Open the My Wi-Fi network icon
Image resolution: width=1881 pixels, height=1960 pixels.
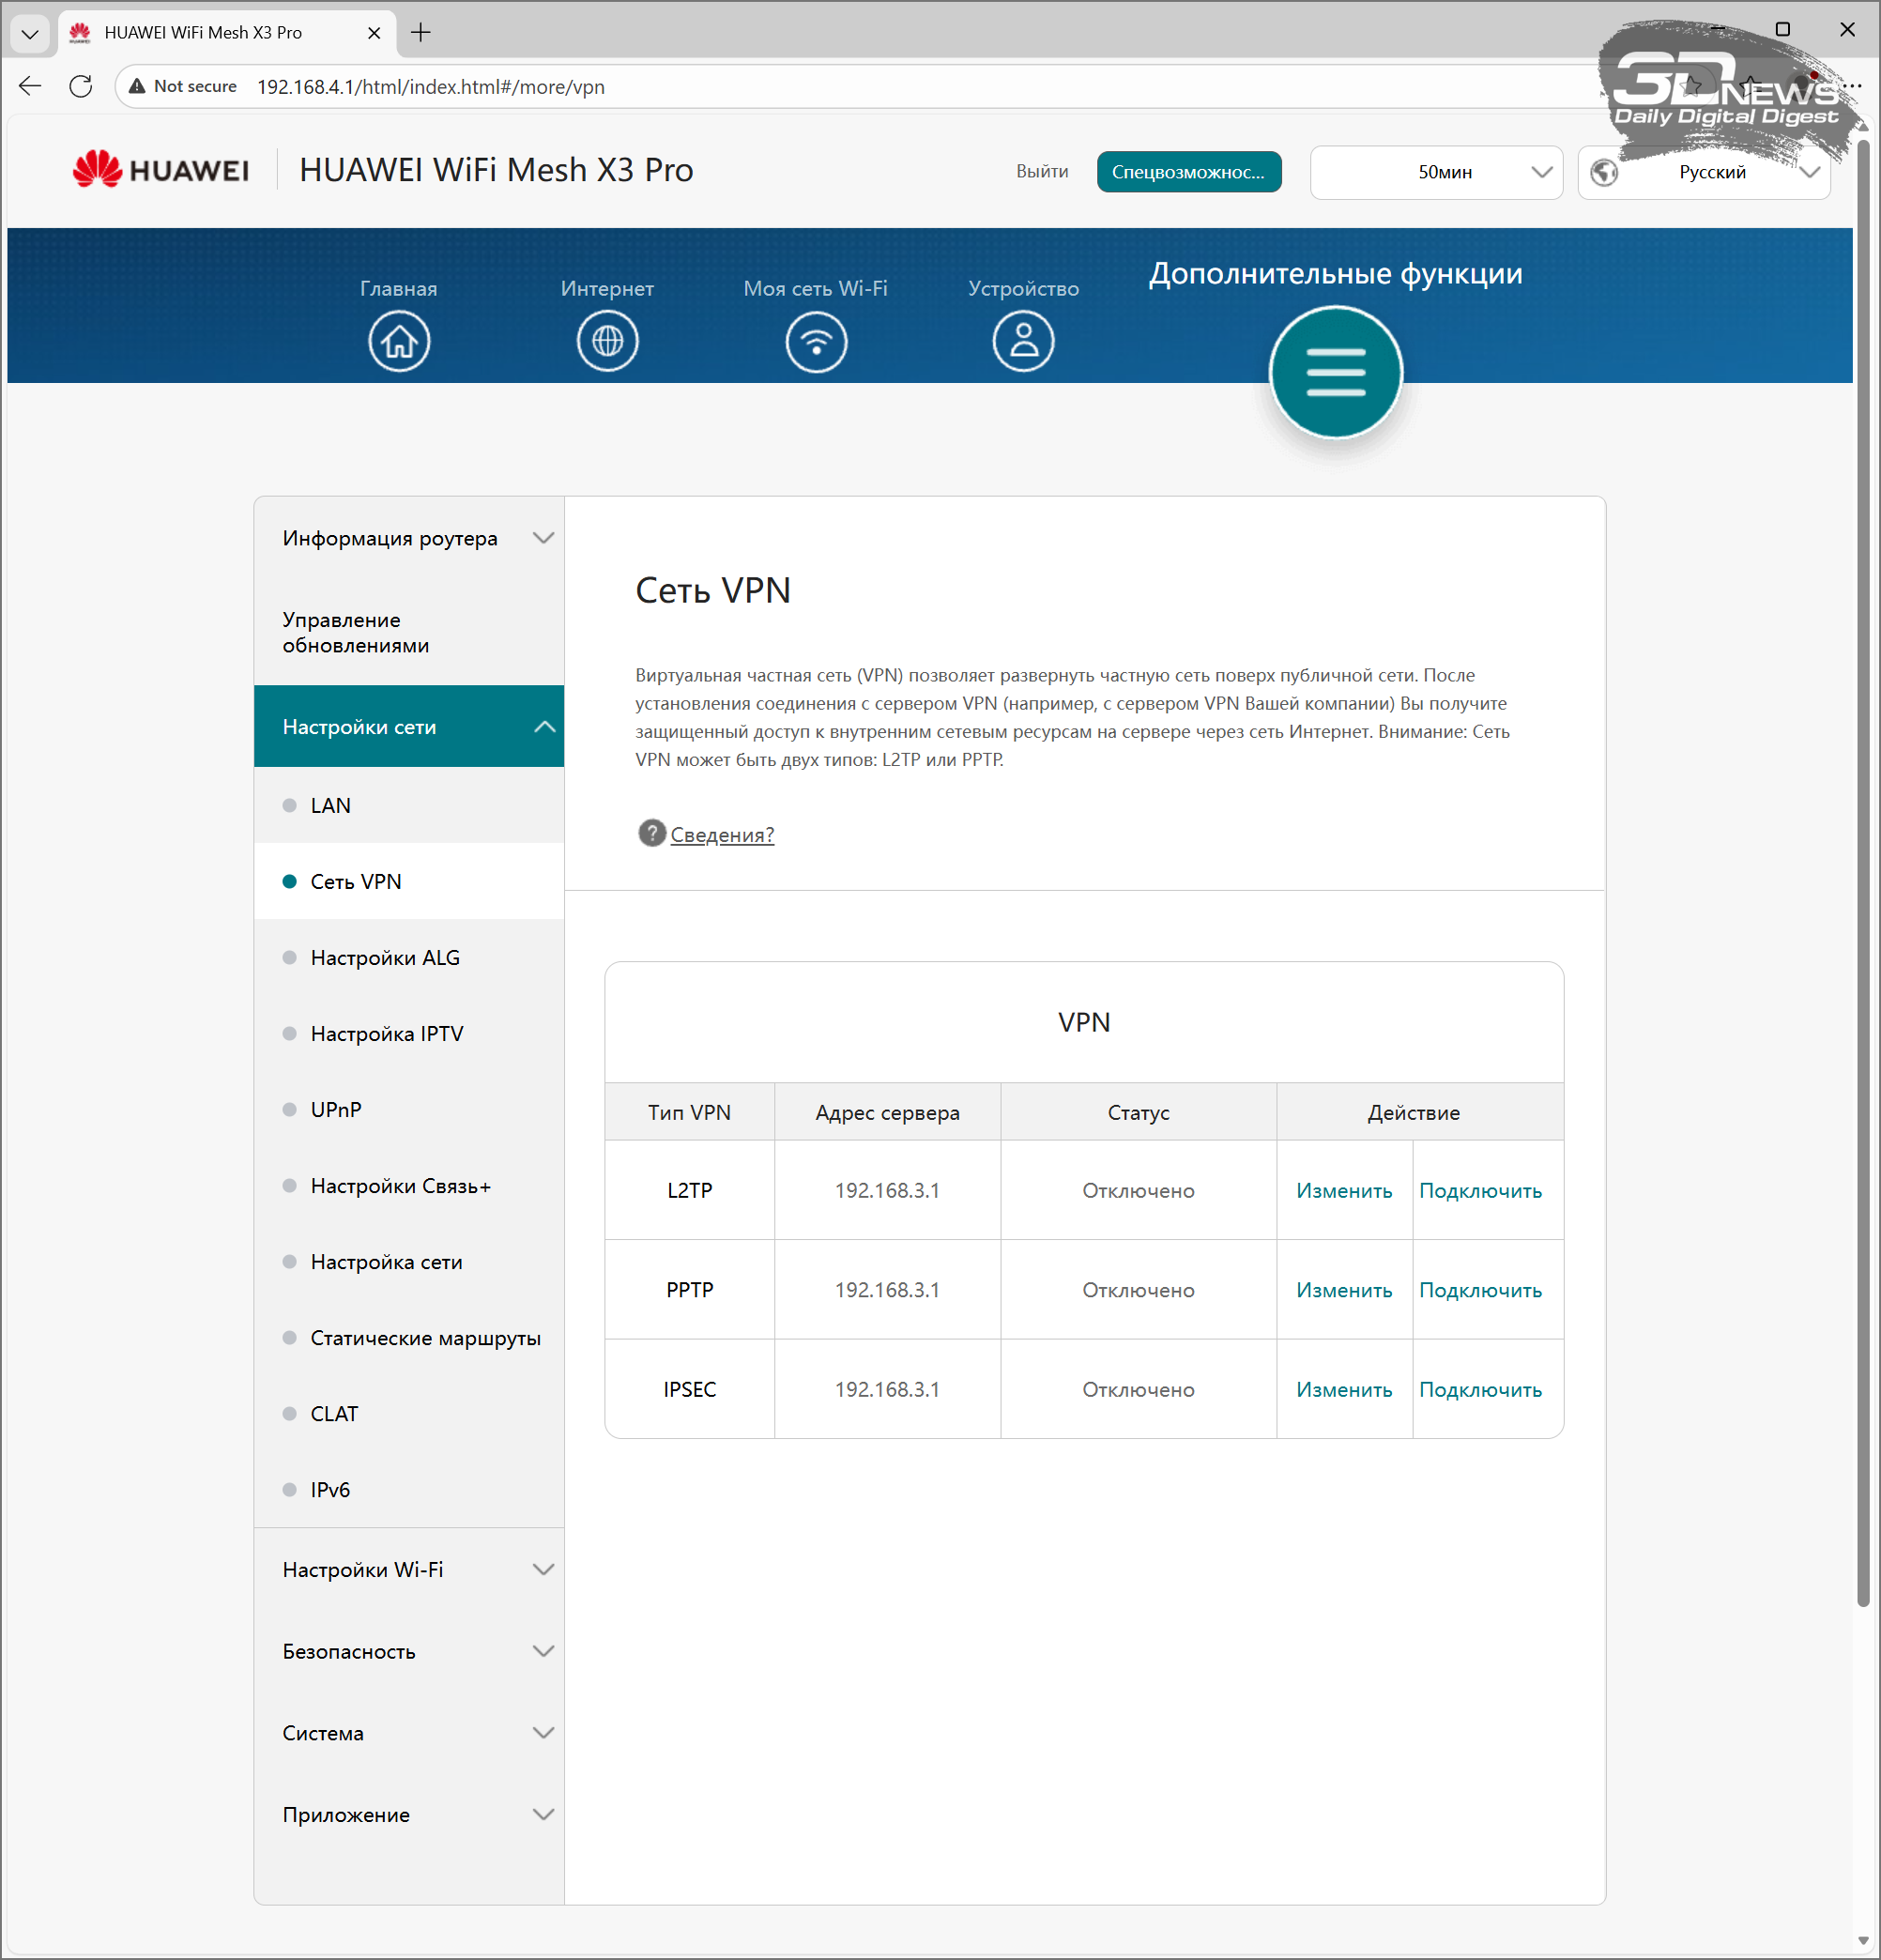(x=816, y=342)
